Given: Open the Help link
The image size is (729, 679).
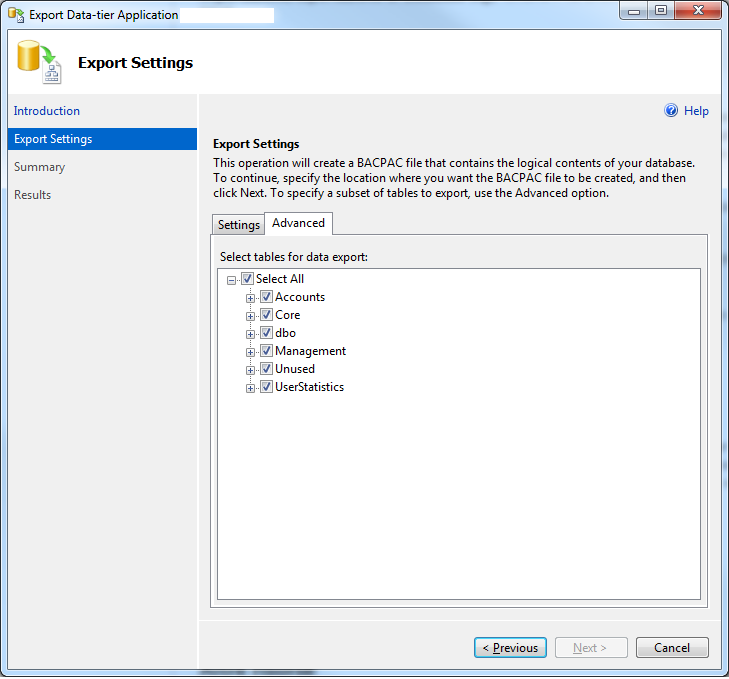Looking at the screenshot, I should point(696,111).
